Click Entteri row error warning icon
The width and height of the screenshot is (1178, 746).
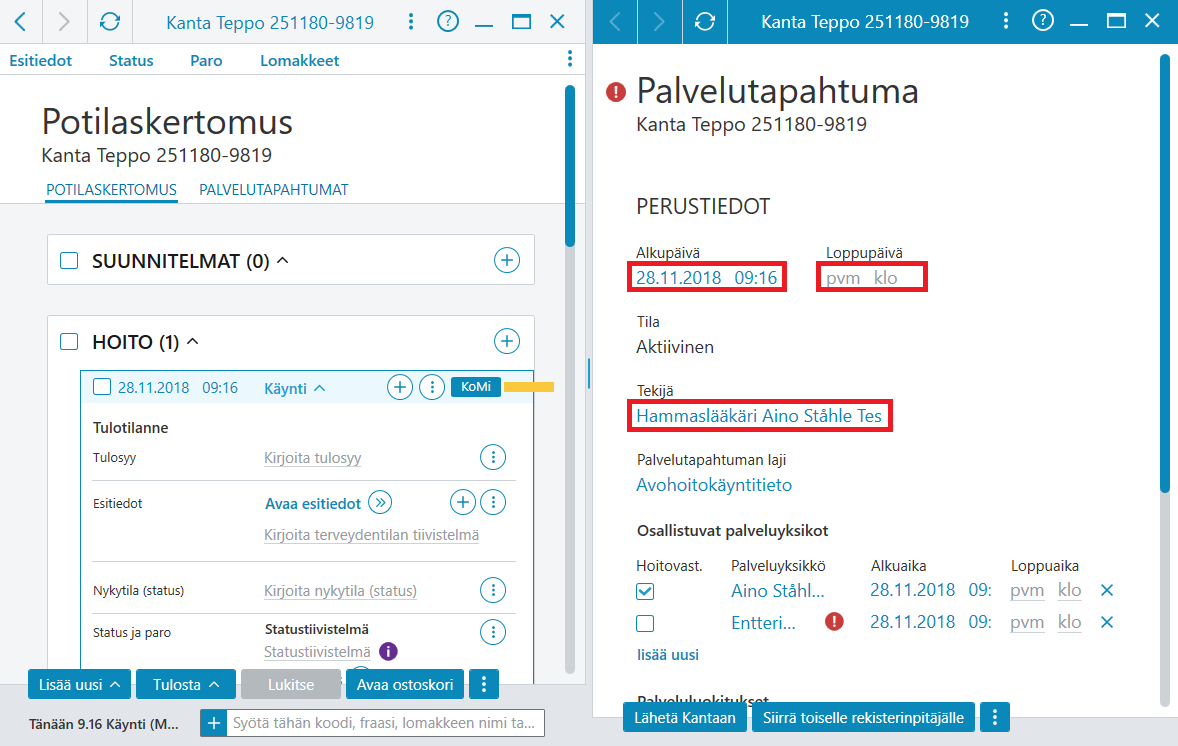click(x=834, y=621)
